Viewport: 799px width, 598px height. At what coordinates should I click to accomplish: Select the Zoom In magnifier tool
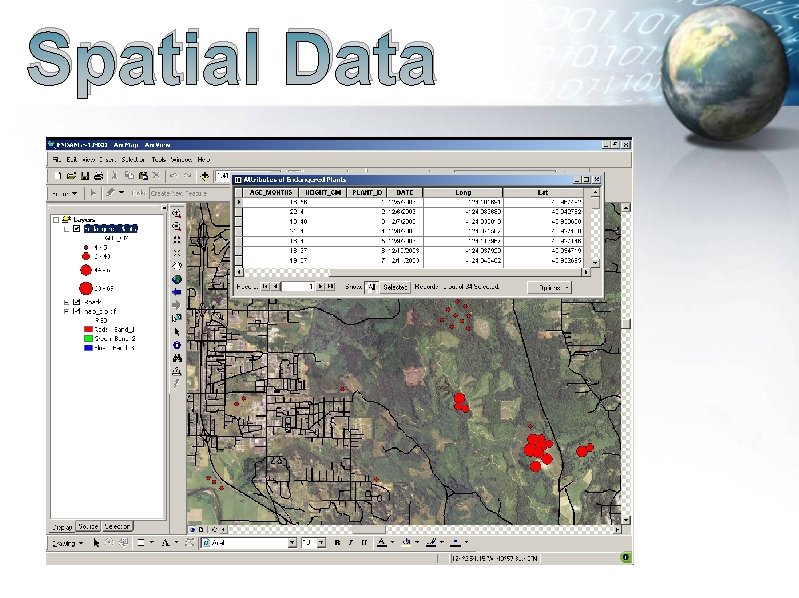pyautogui.click(x=177, y=213)
